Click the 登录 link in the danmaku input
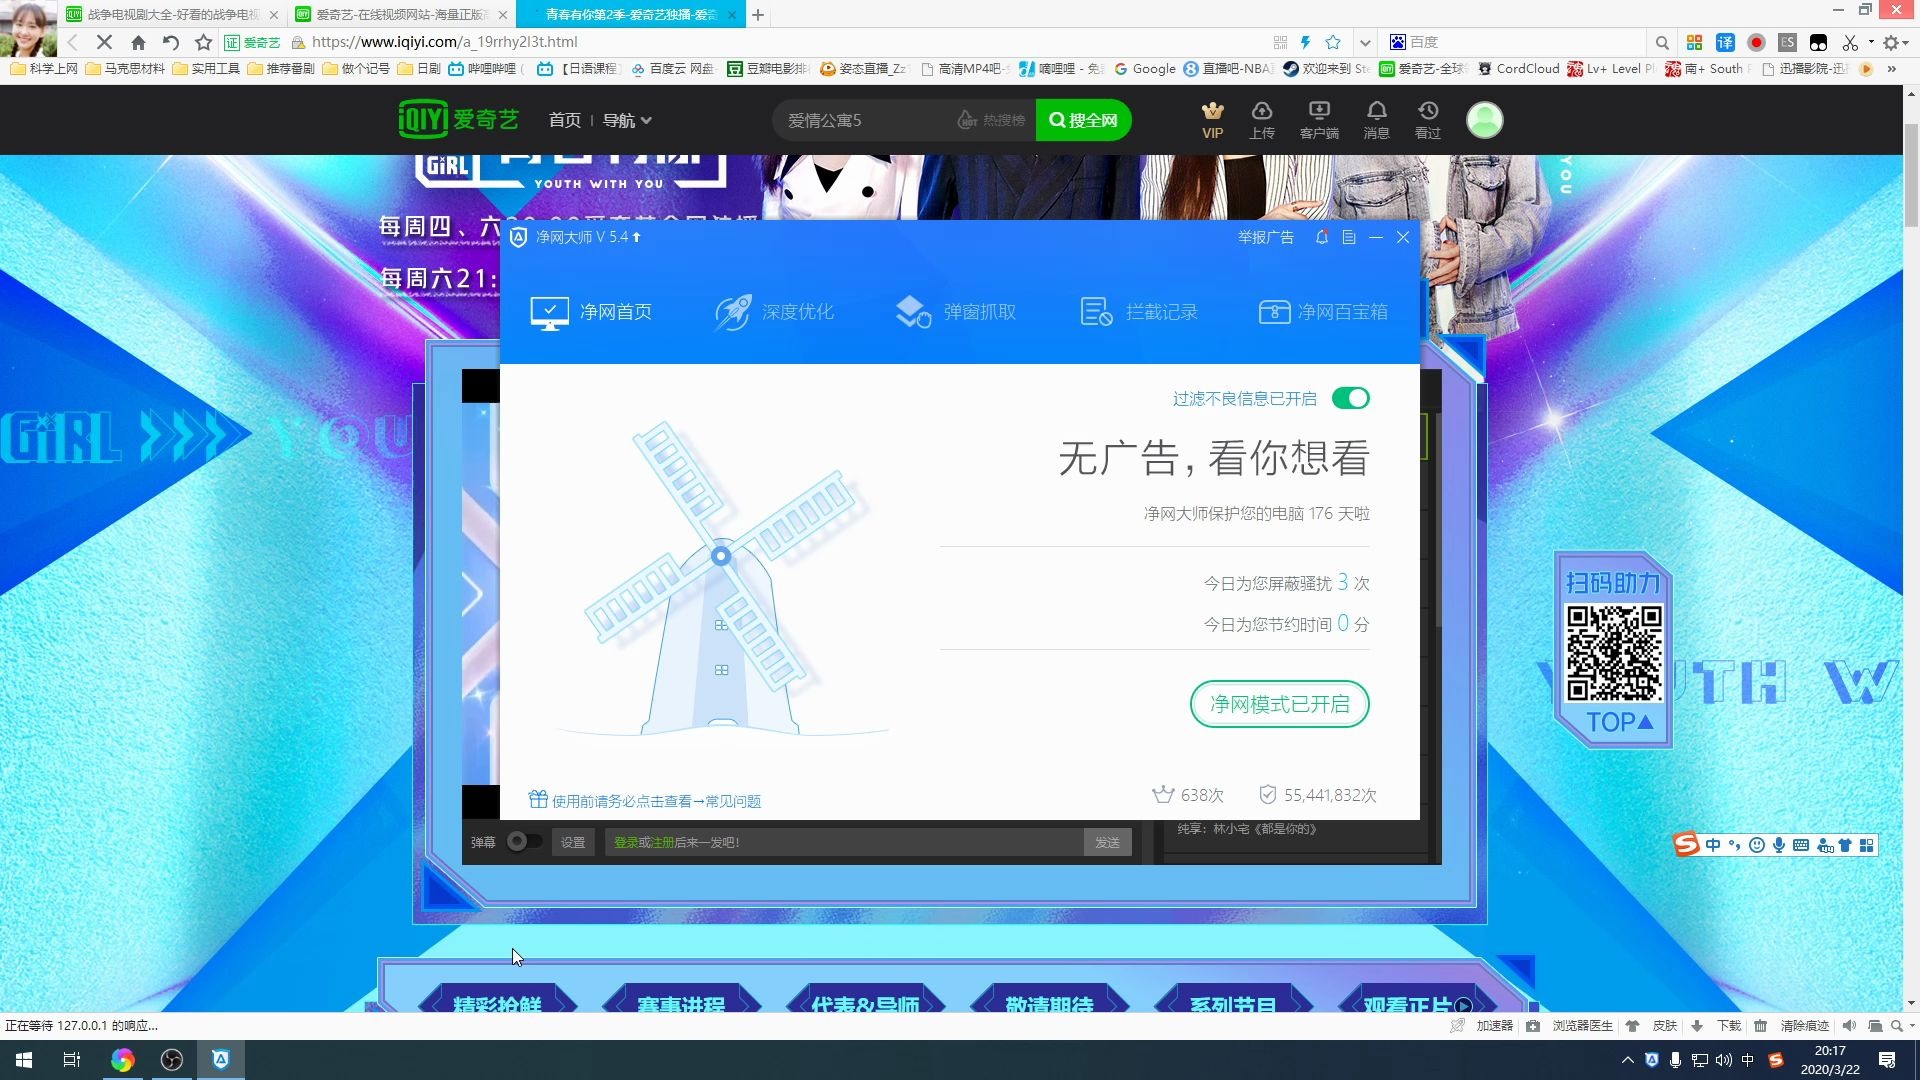 626,842
